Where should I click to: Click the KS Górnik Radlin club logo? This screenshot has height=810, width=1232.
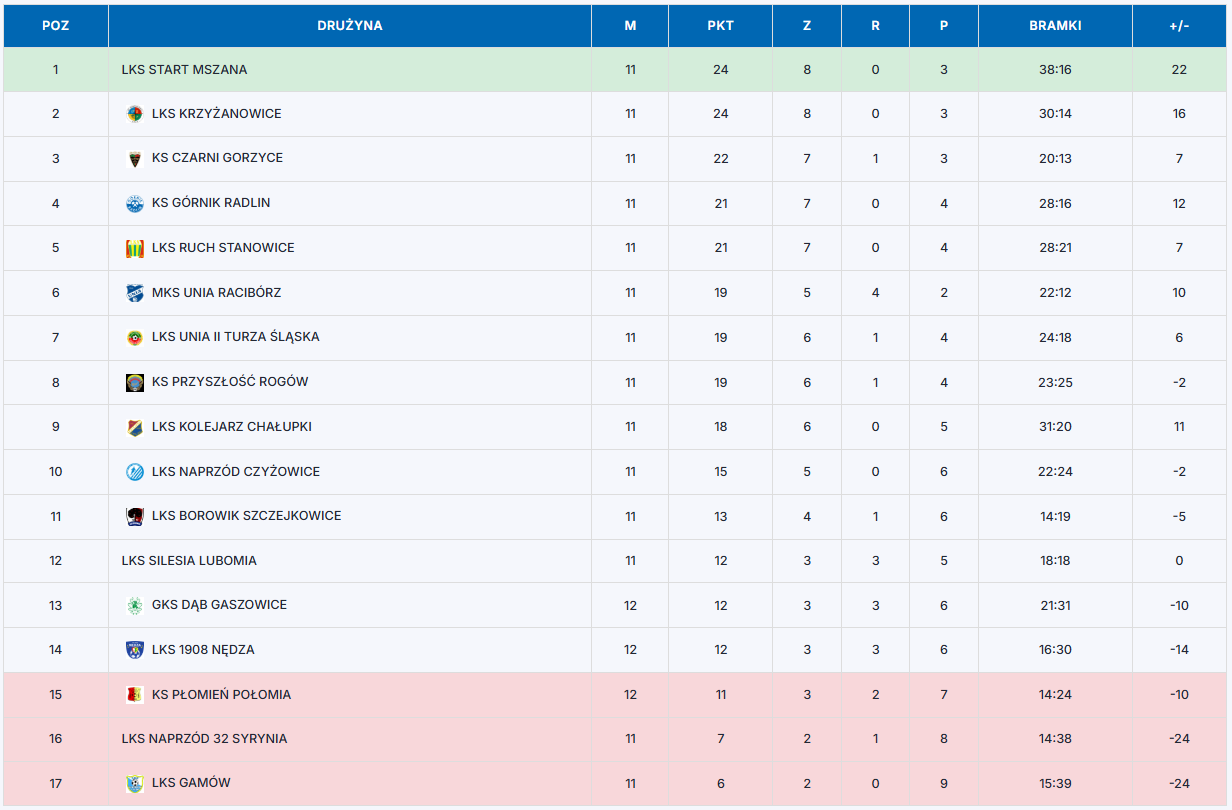point(134,203)
